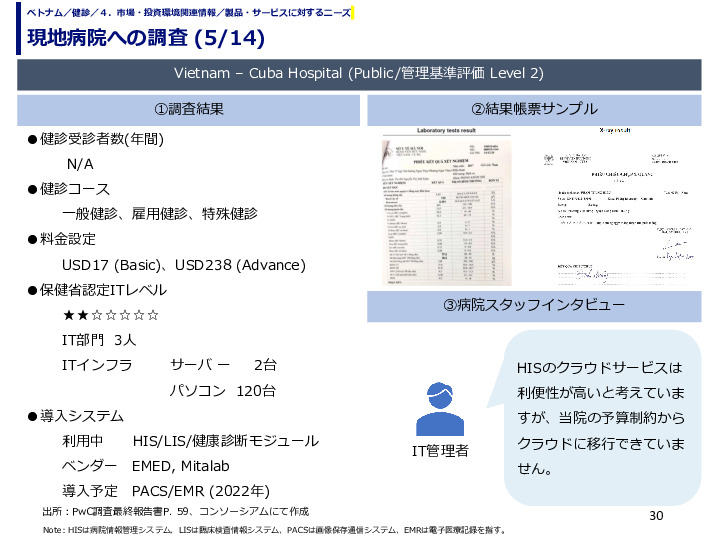
Task: Select the breadcrumb text ベトナム／健診／4.
Action: pyautogui.click(x=69, y=12)
